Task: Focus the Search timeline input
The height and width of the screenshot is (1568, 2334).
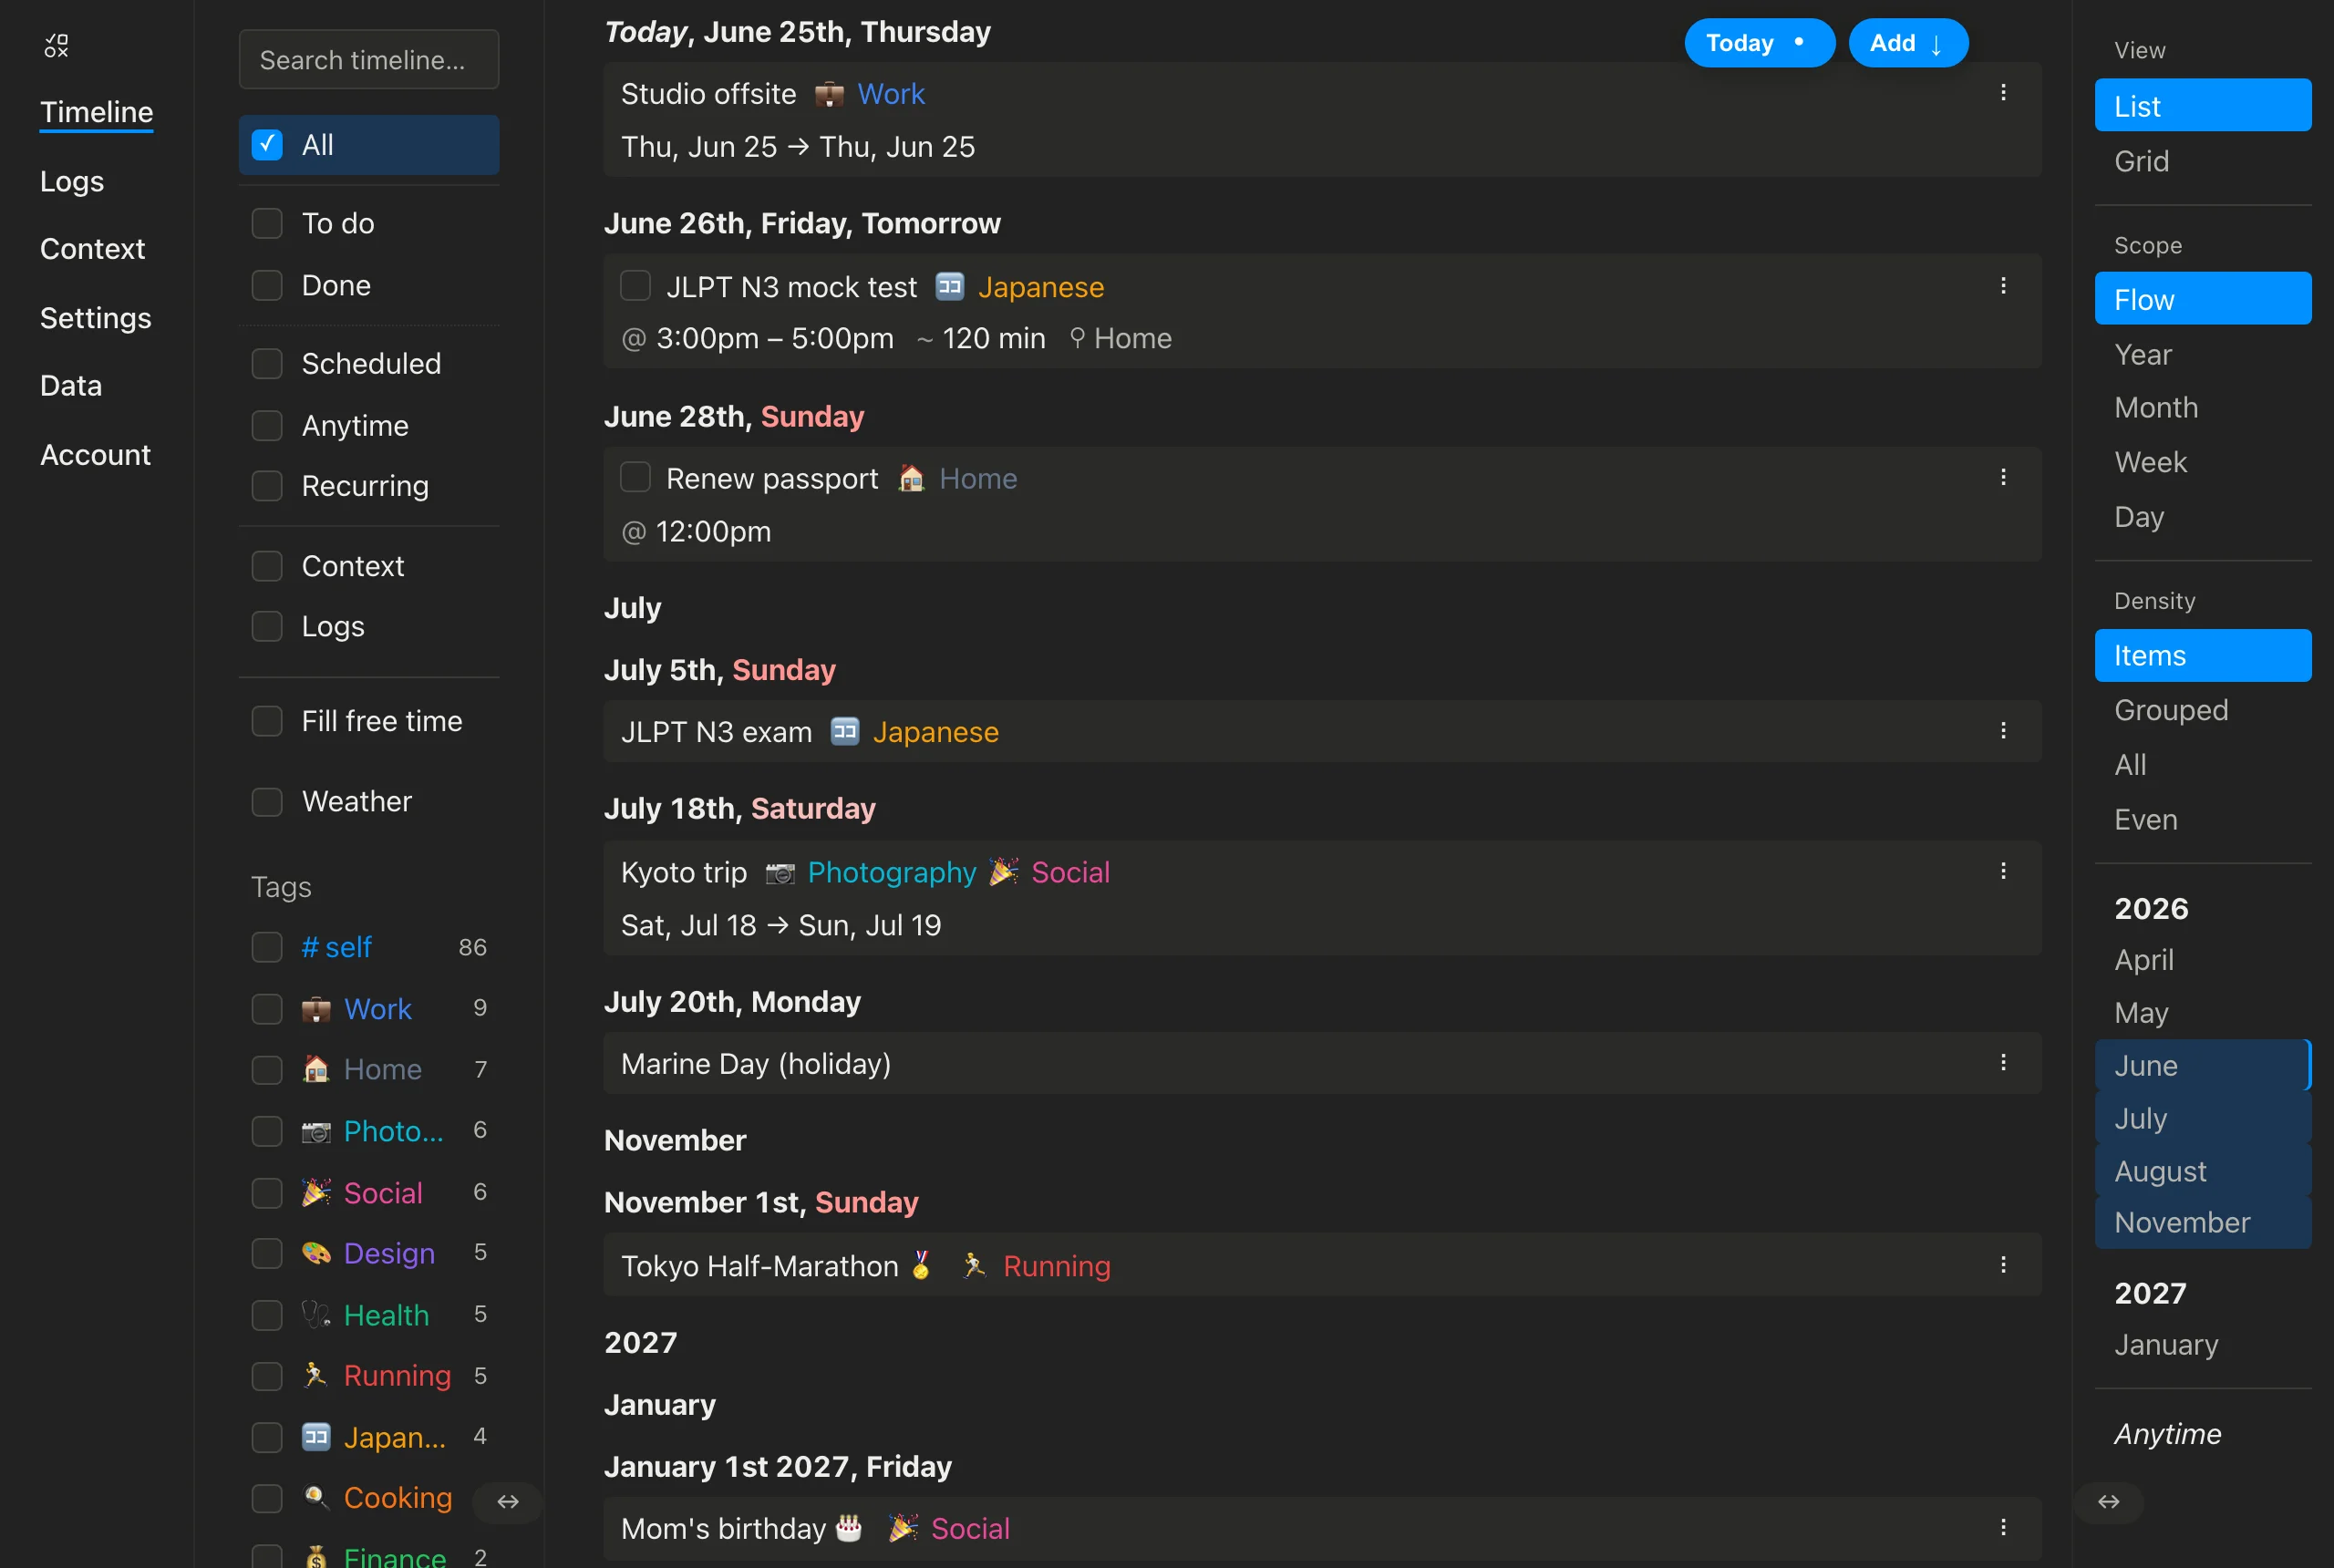Action: click(369, 59)
